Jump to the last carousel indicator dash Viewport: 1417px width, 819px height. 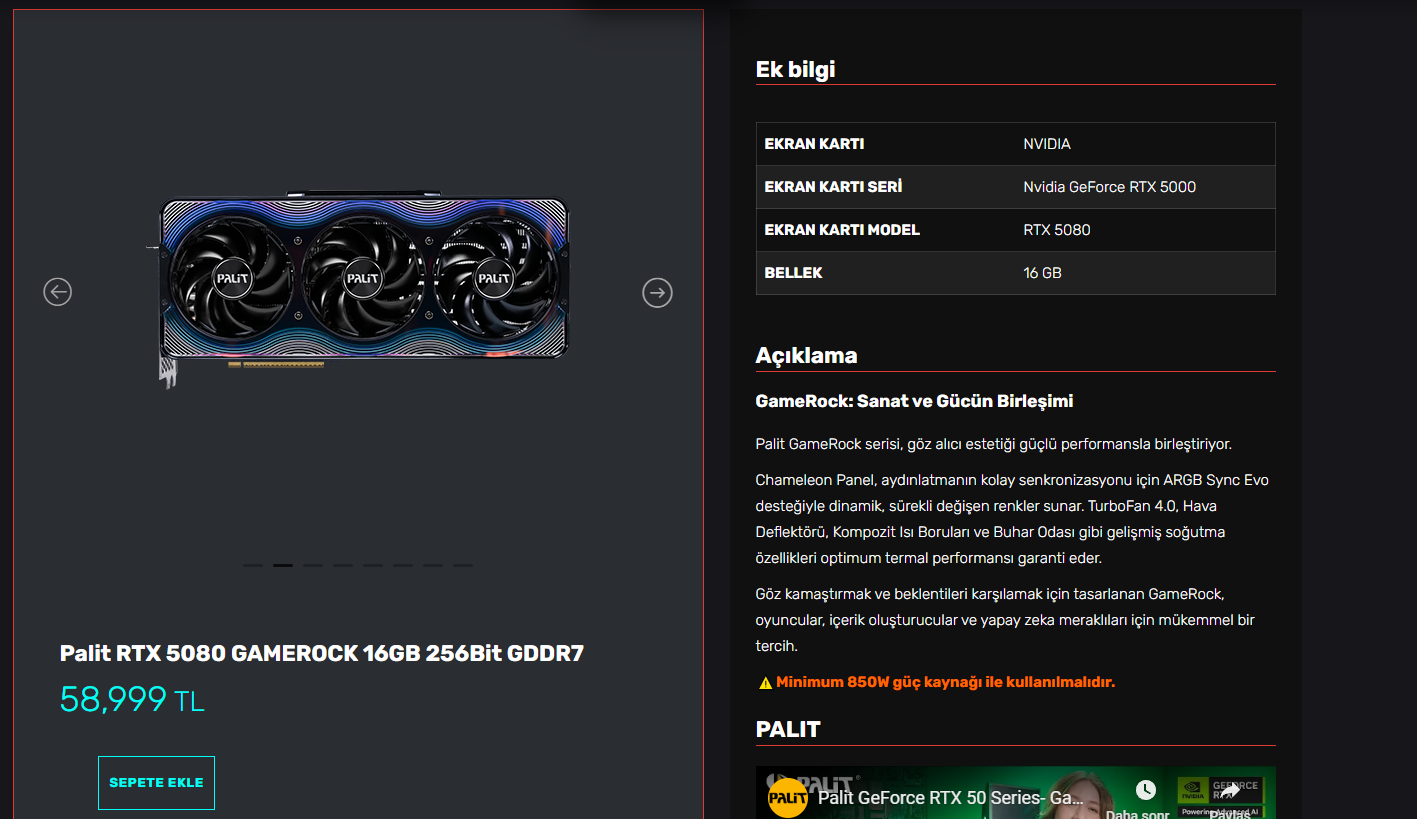pyautogui.click(x=463, y=565)
